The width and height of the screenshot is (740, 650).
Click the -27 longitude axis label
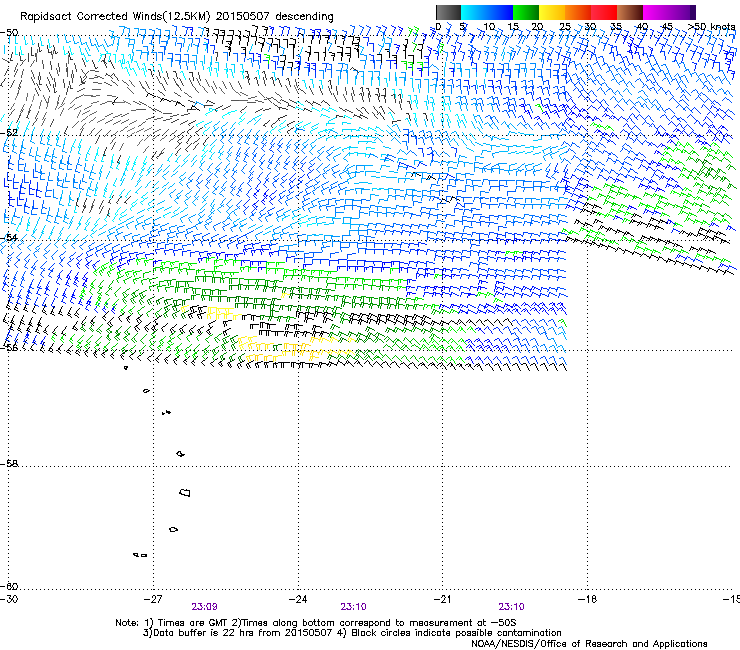pyautogui.click(x=153, y=599)
